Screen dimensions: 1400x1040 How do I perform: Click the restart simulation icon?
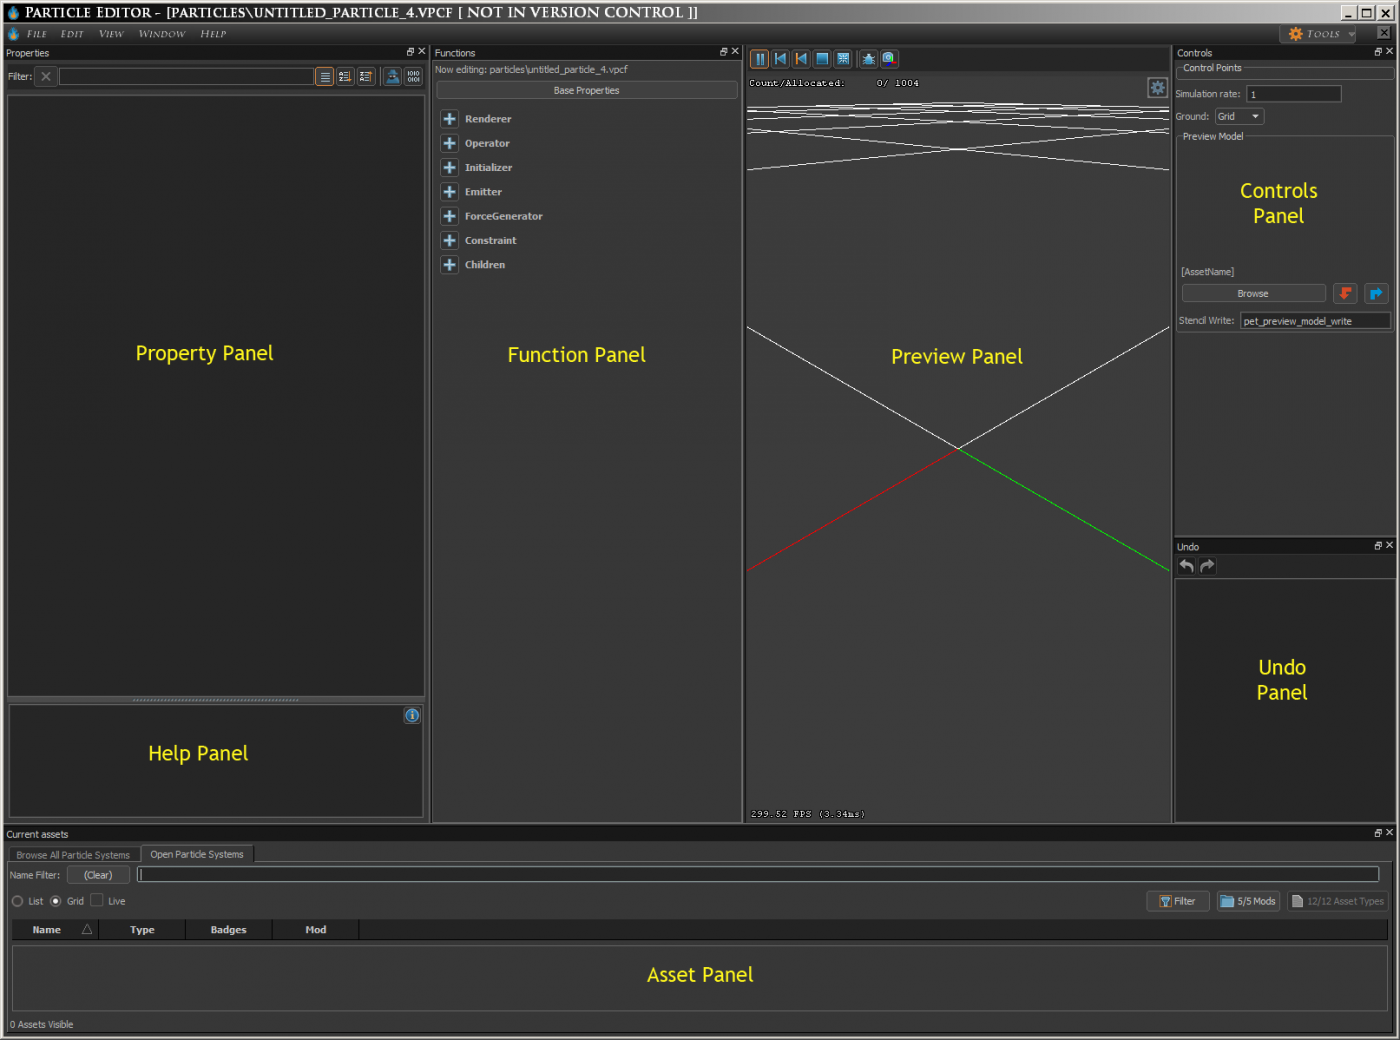click(x=780, y=58)
